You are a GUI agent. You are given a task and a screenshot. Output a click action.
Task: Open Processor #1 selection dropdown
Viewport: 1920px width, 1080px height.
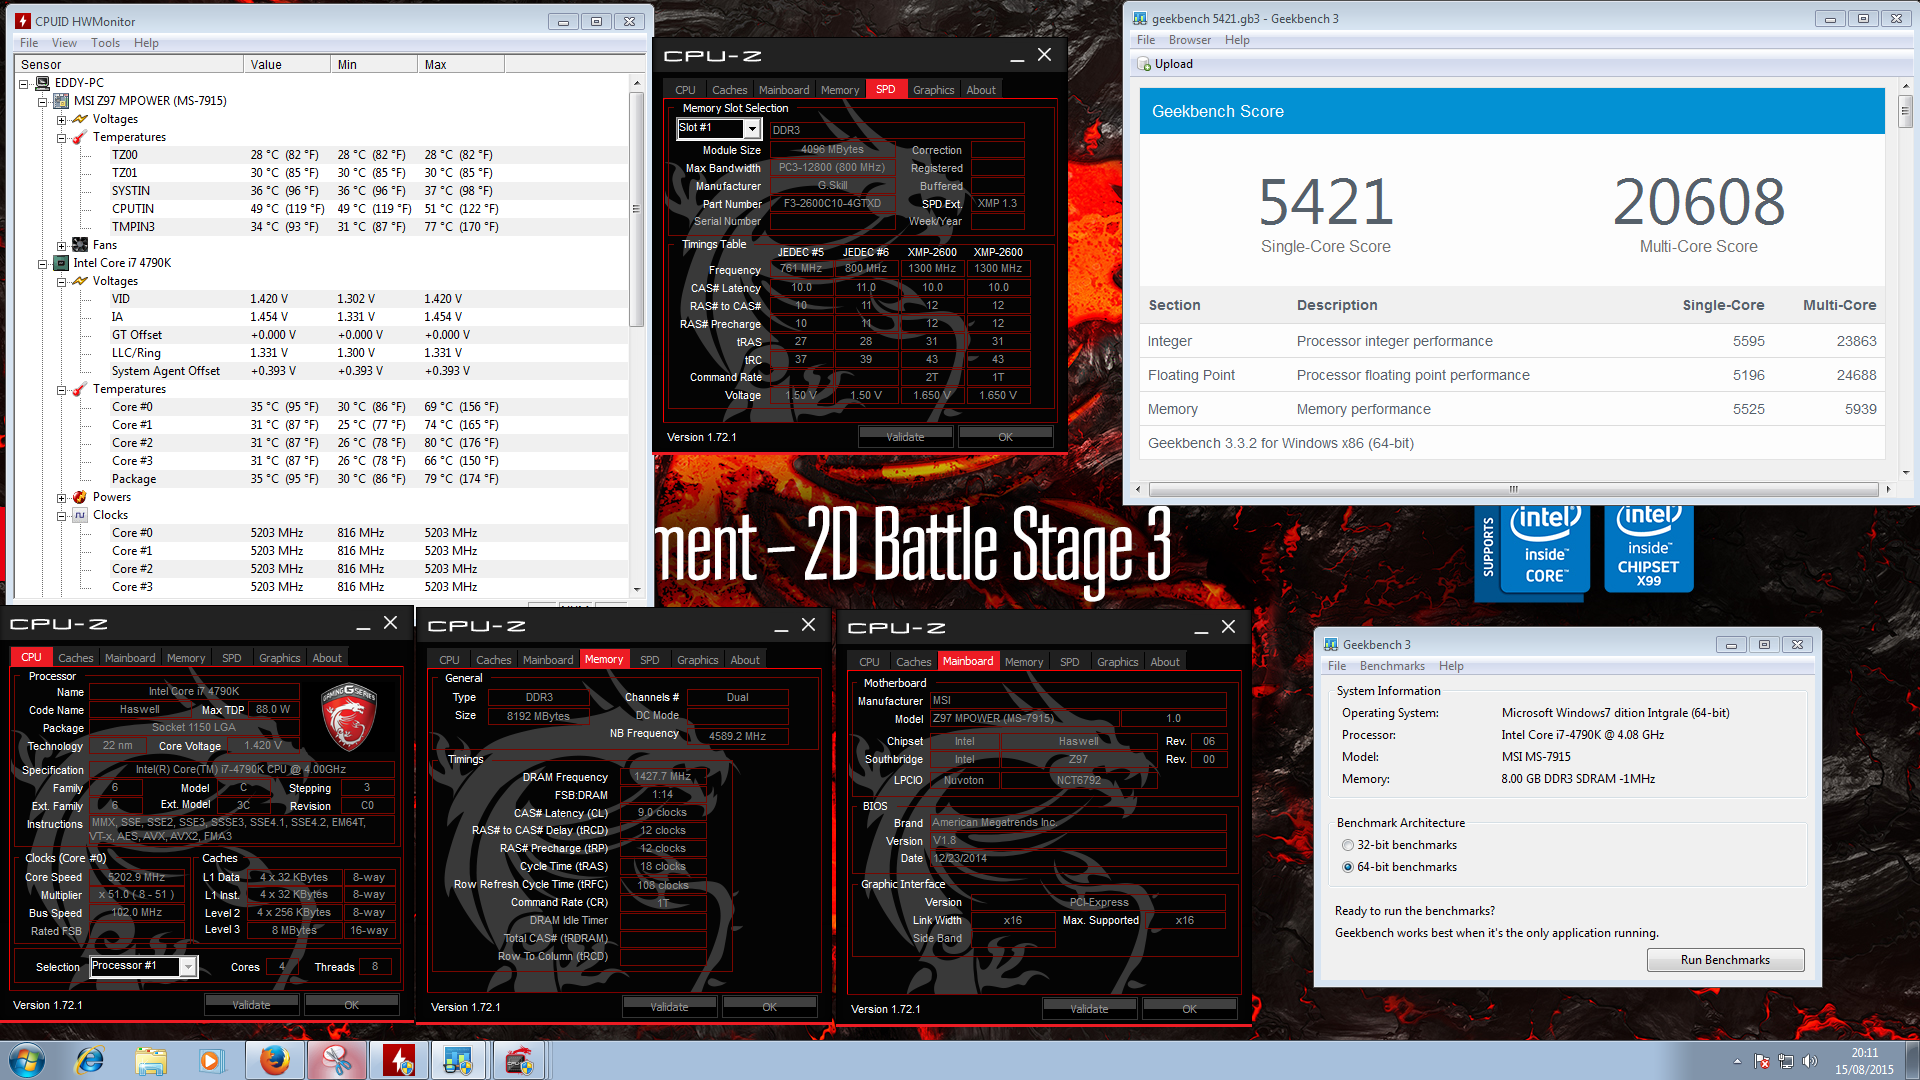coord(187,966)
